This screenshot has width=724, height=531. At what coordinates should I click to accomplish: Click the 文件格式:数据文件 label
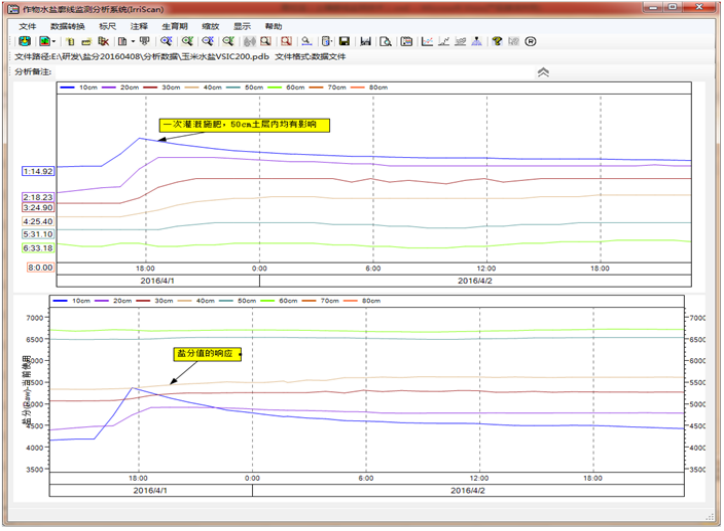tap(310, 56)
